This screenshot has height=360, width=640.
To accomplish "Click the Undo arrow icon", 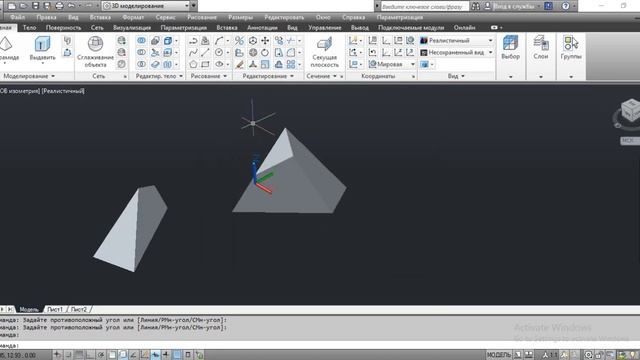I will point(71,6).
